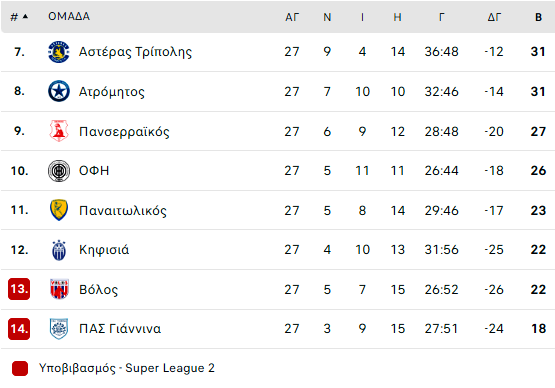
Task: Click the red 13. relegation position badge
Action: (x=19, y=289)
